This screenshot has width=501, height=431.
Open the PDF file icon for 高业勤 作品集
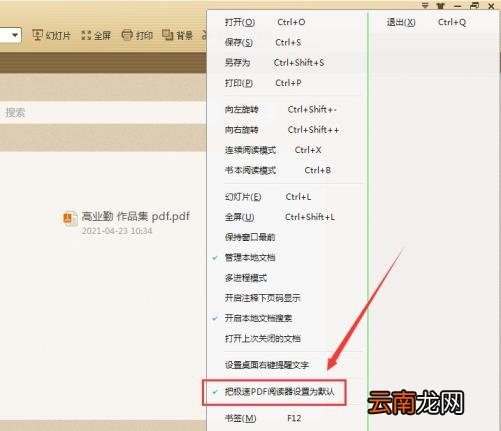pyautogui.click(x=70, y=219)
